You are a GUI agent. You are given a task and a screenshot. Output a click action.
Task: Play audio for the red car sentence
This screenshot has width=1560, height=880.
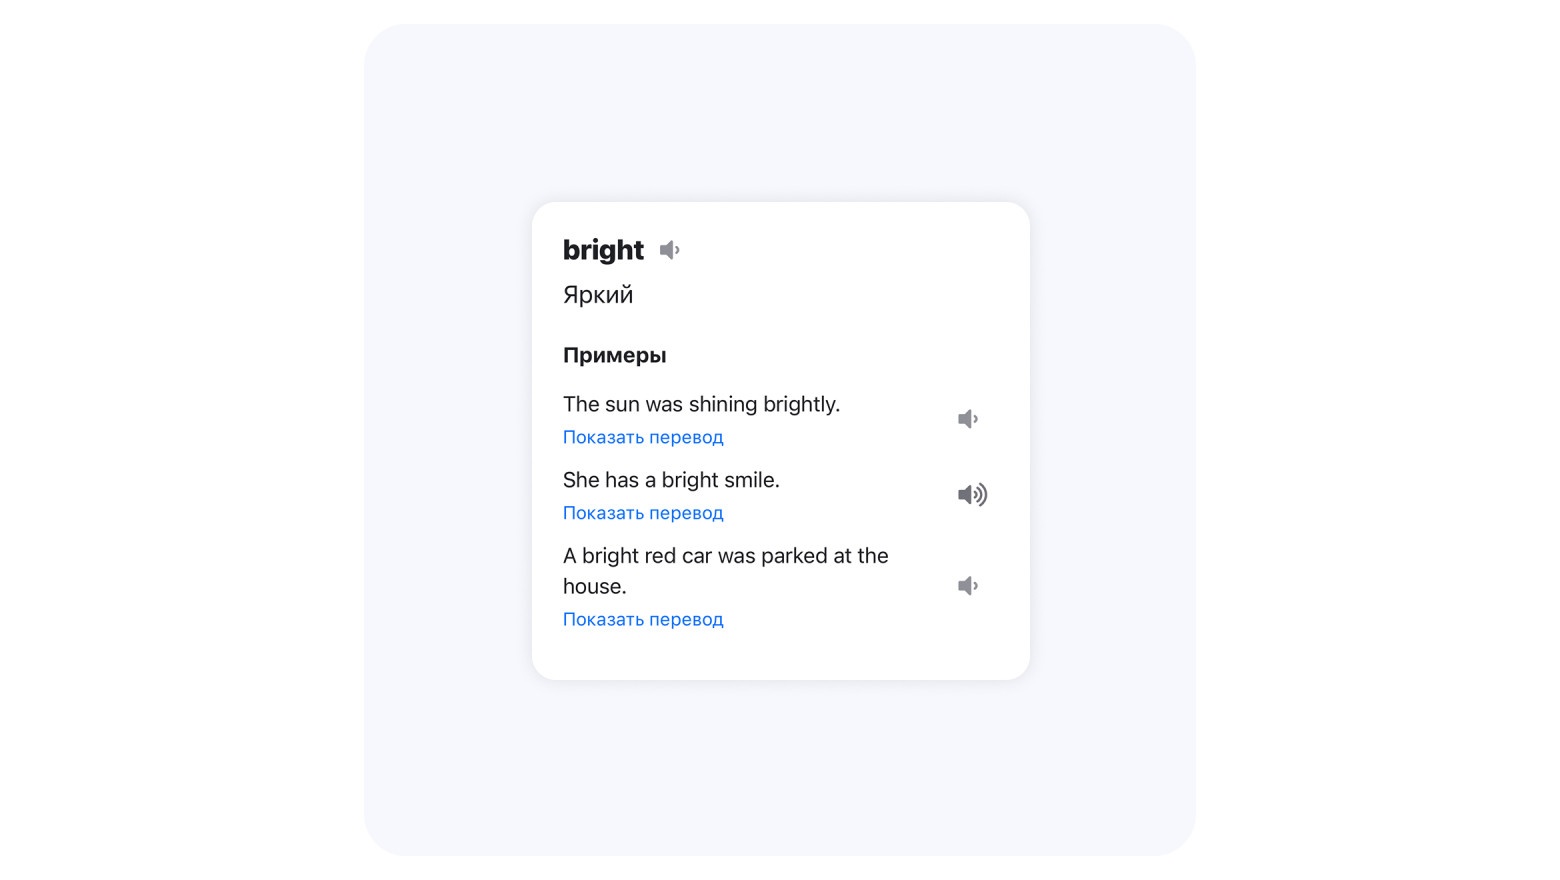(x=967, y=586)
